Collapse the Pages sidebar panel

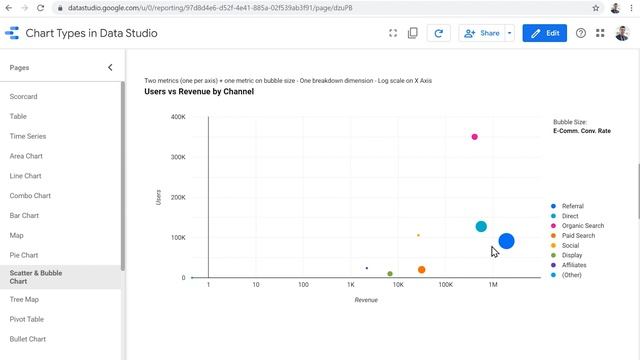(110, 67)
